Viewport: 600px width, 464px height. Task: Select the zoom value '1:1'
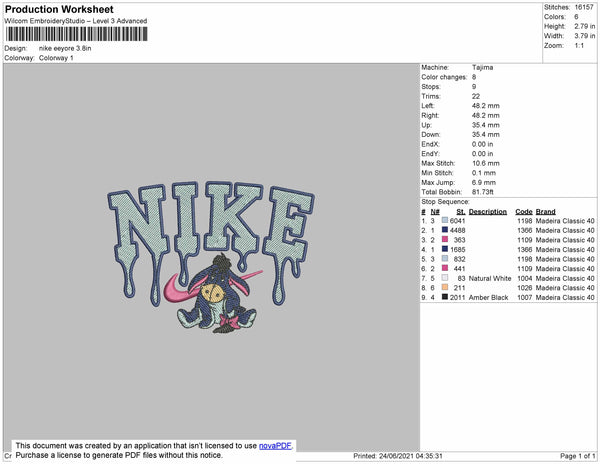point(579,46)
